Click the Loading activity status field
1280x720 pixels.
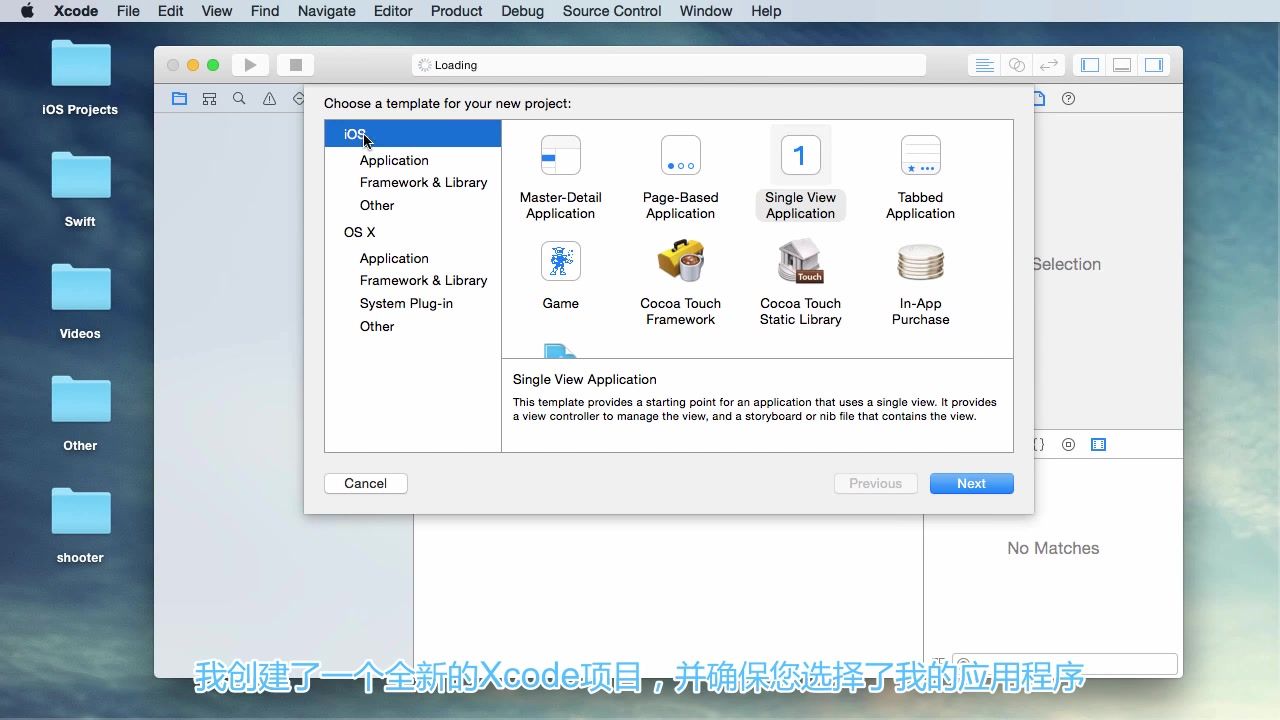tap(669, 65)
